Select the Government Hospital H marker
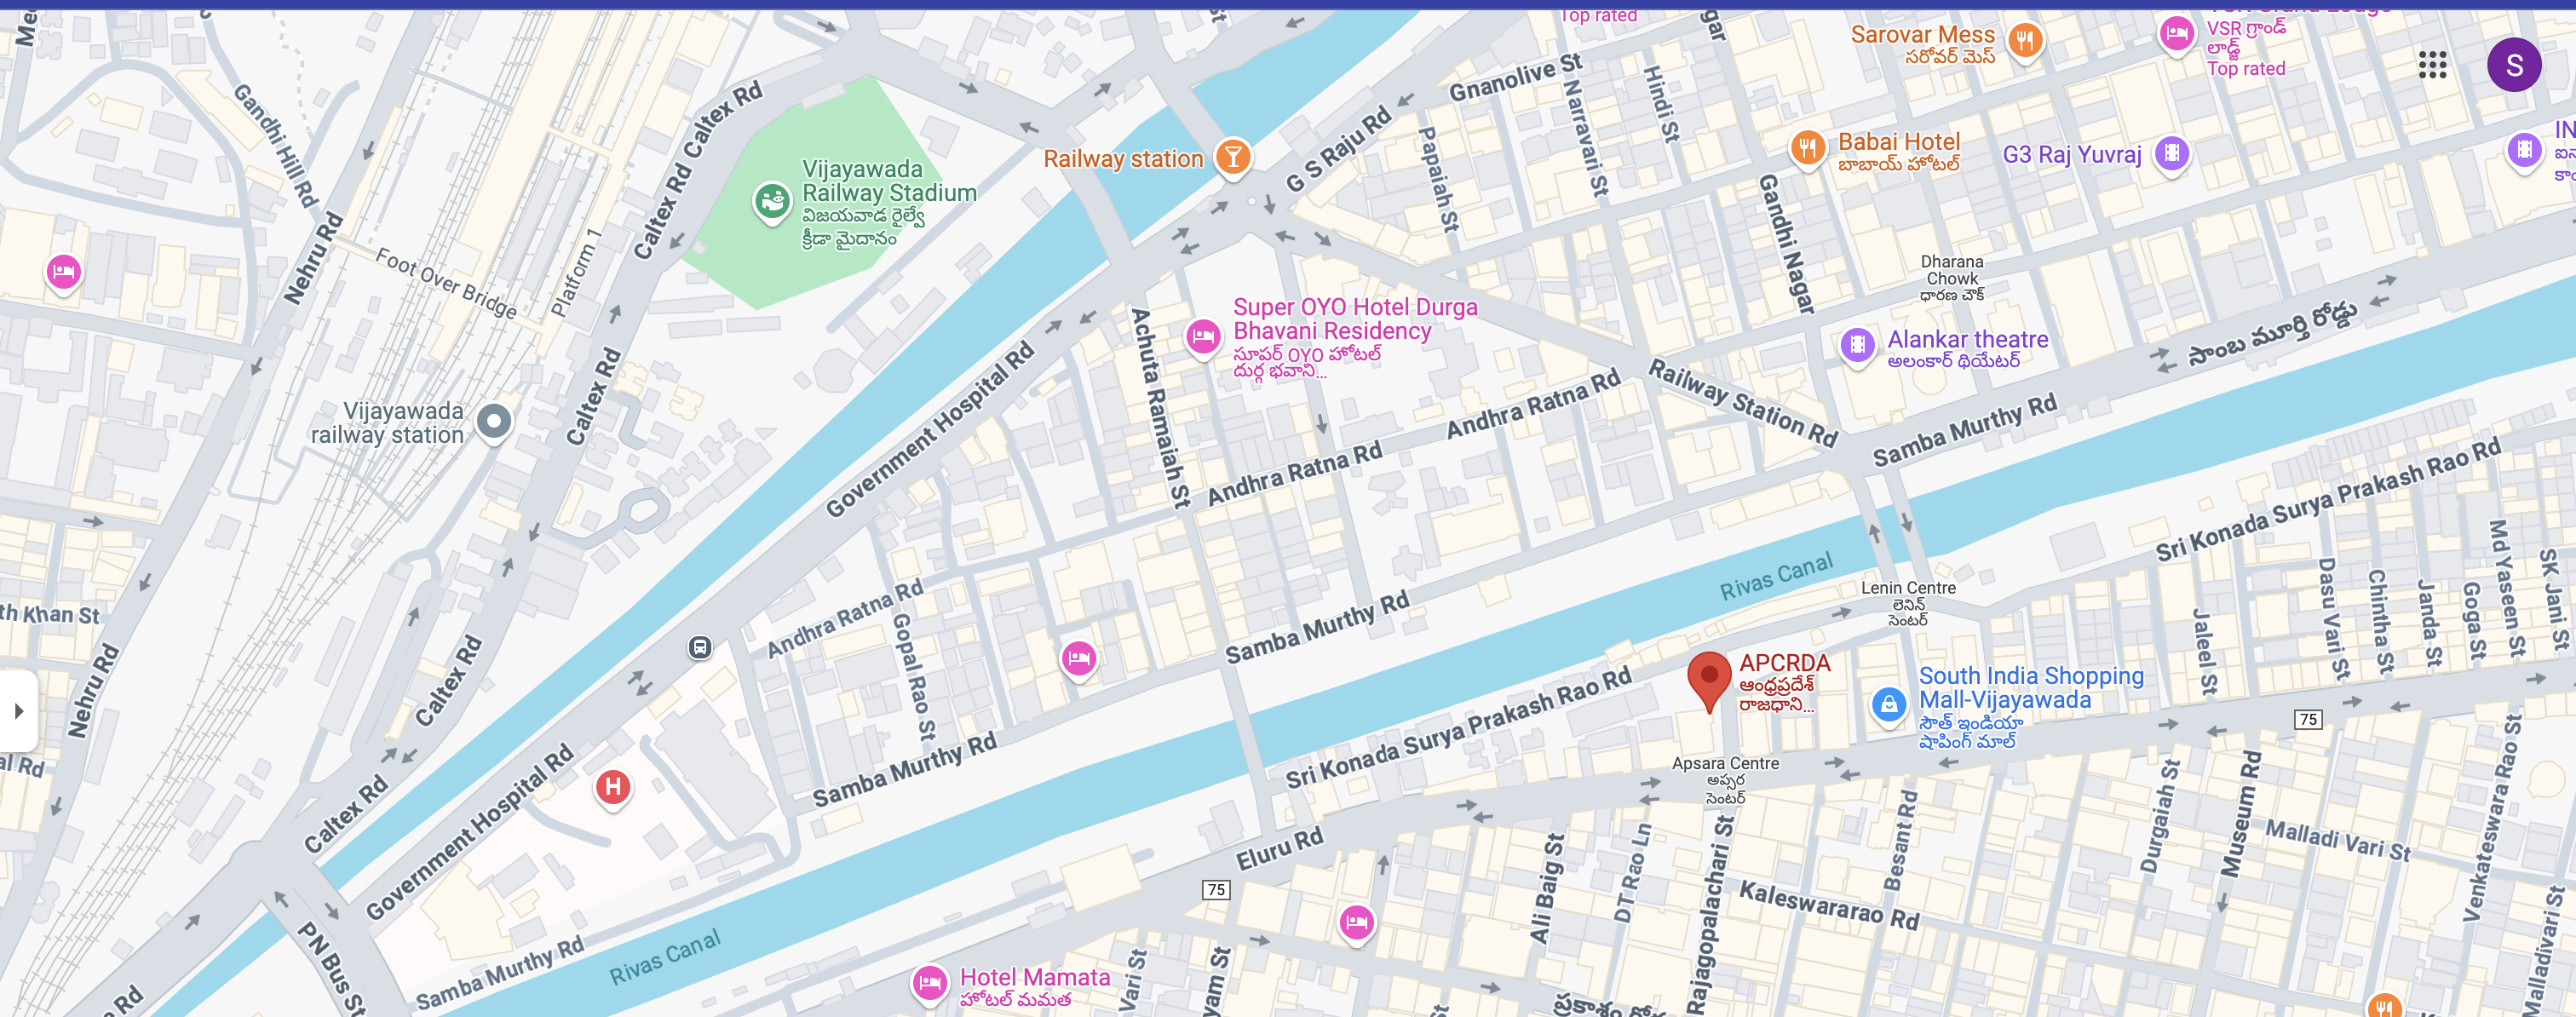Image resolution: width=2576 pixels, height=1017 pixels. tap(613, 787)
